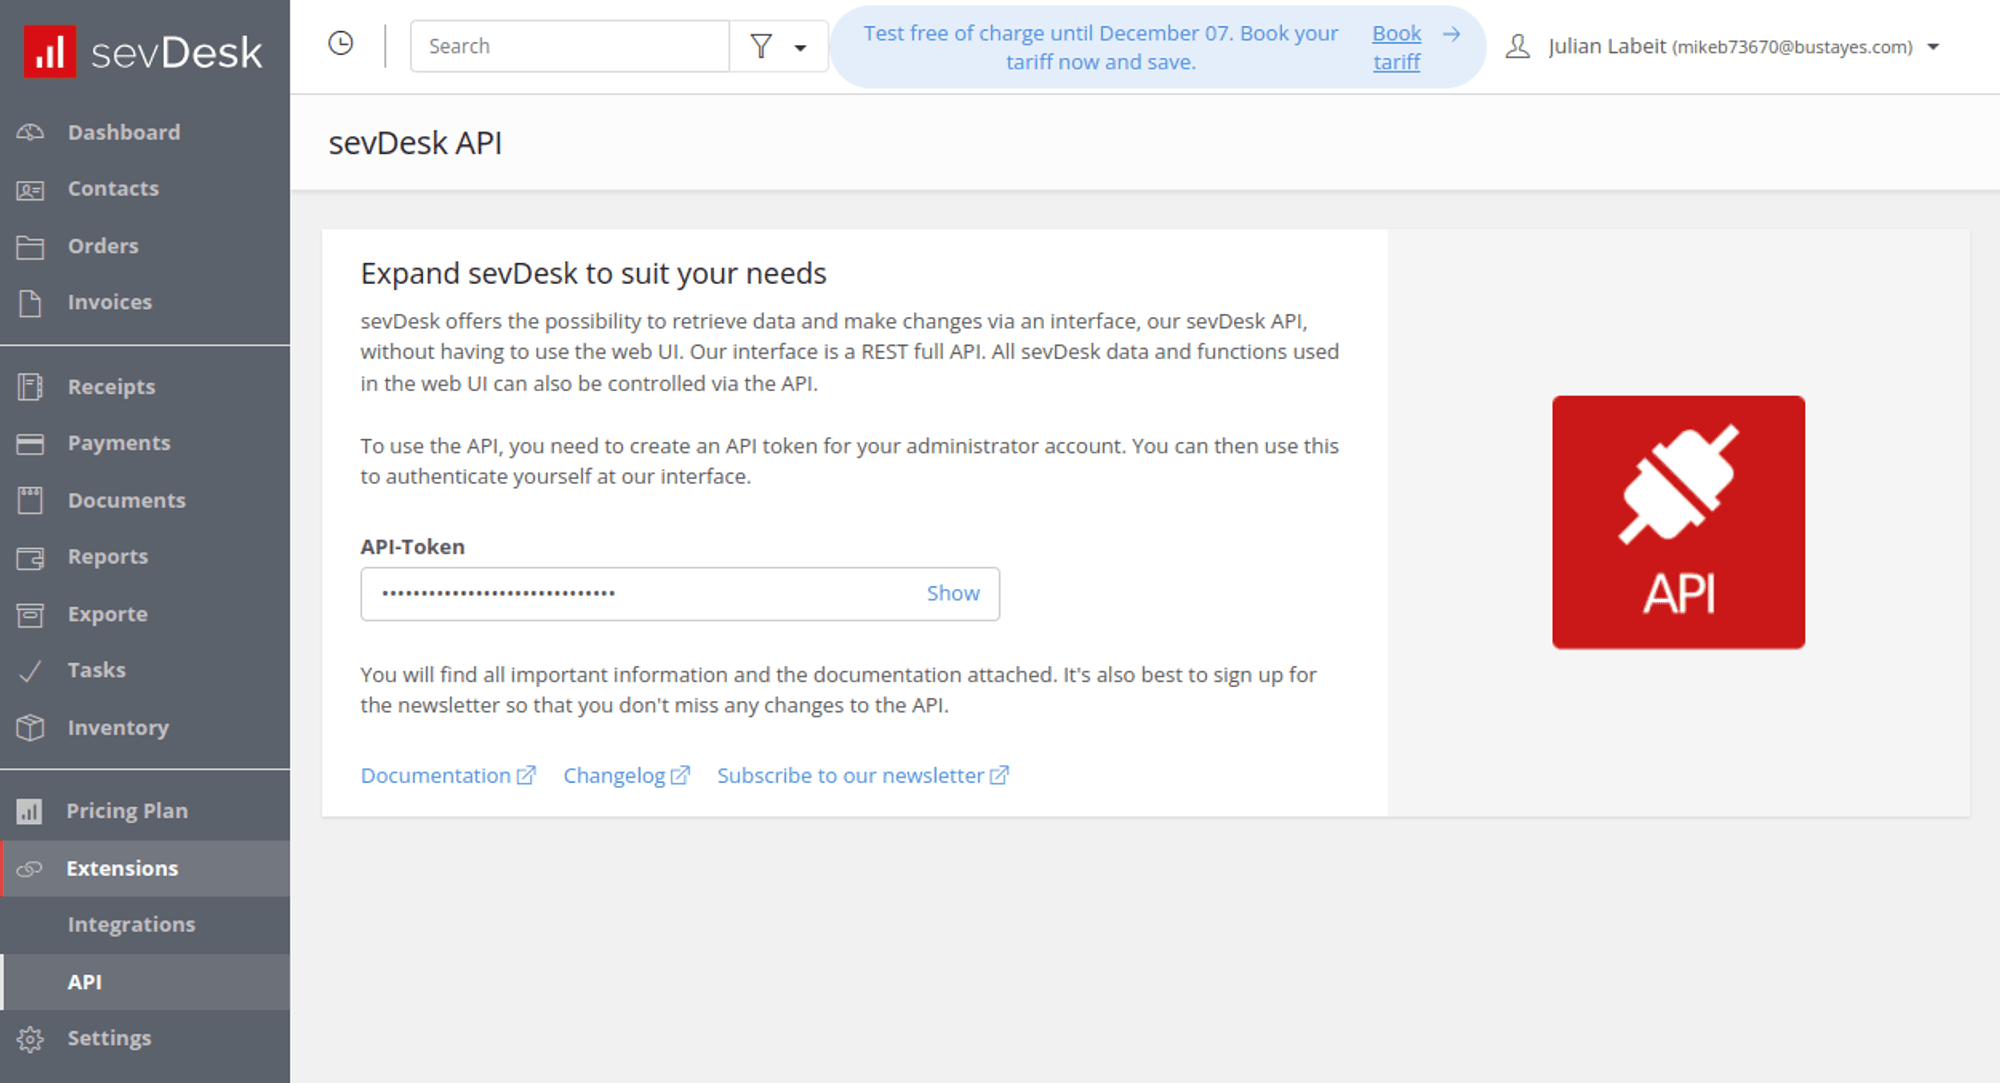Click the Receipts sidebar icon
This screenshot has height=1083, width=2000.
(x=30, y=387)
